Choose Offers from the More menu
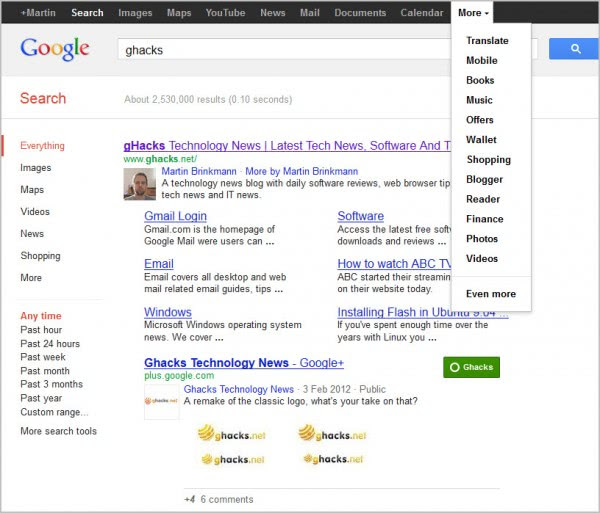Image resolution: width=600 pixels, height=513 pixels. (x=479, y=120)
